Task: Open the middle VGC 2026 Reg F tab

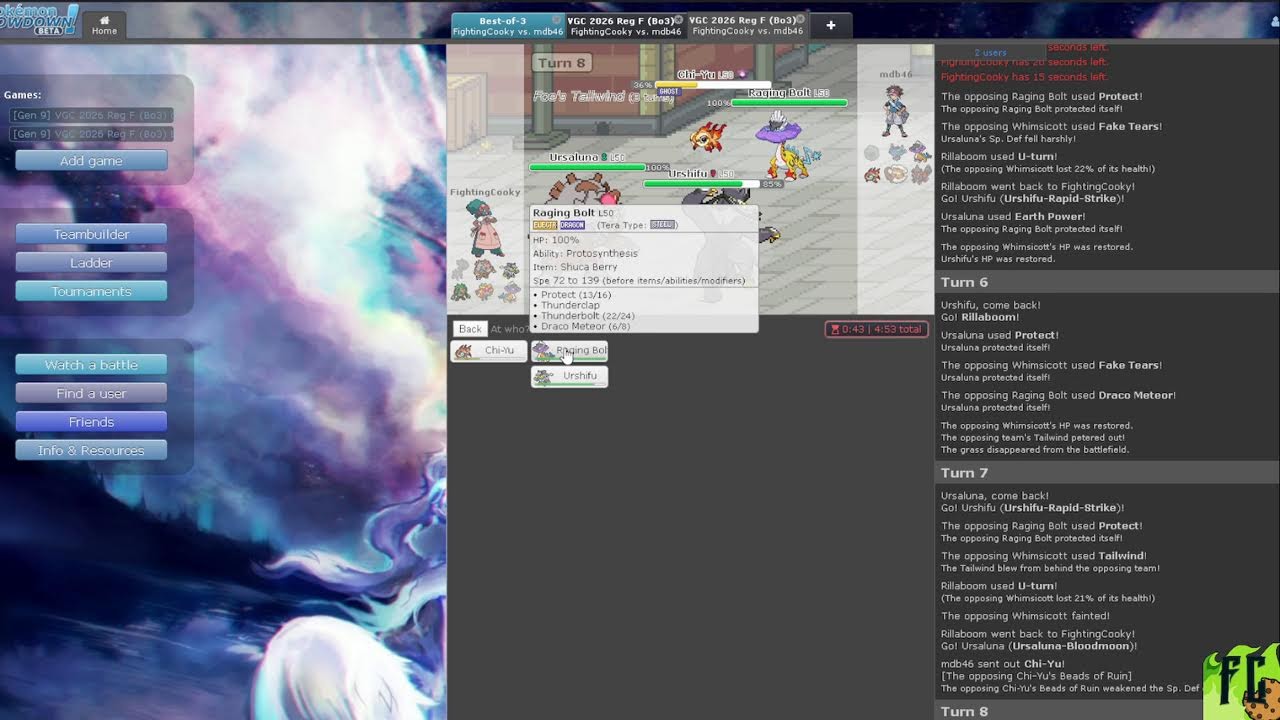Action: tap(626, 26)
